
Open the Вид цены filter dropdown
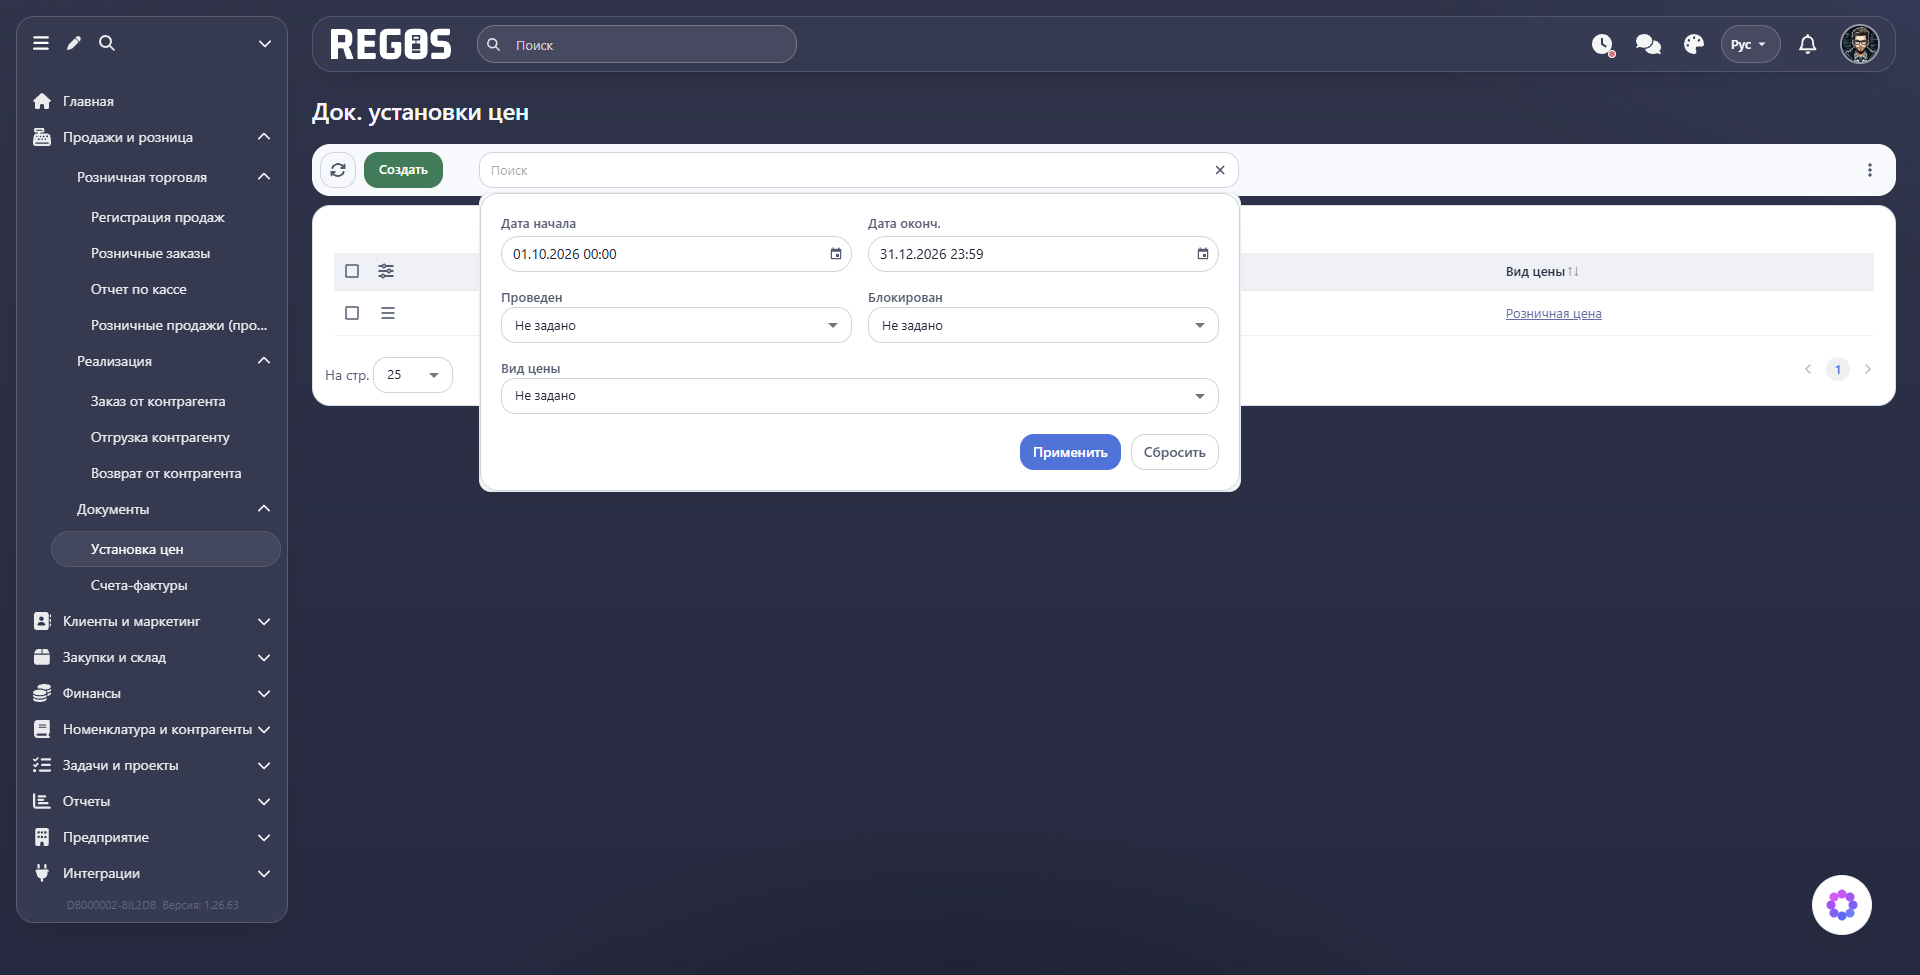(x=860, y=396)
